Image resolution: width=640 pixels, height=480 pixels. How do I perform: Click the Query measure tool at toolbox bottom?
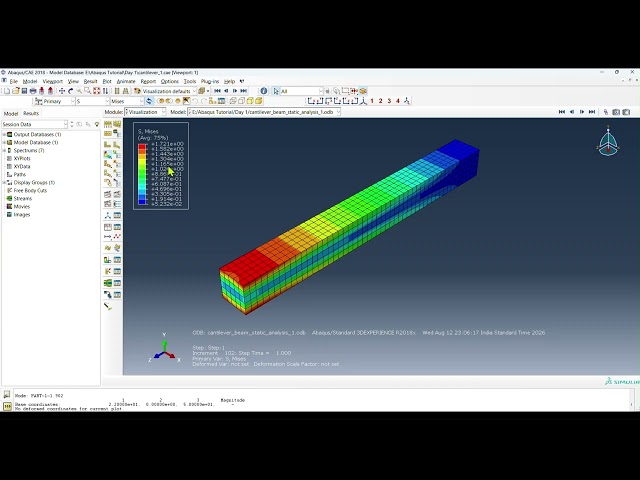point(108,306)
